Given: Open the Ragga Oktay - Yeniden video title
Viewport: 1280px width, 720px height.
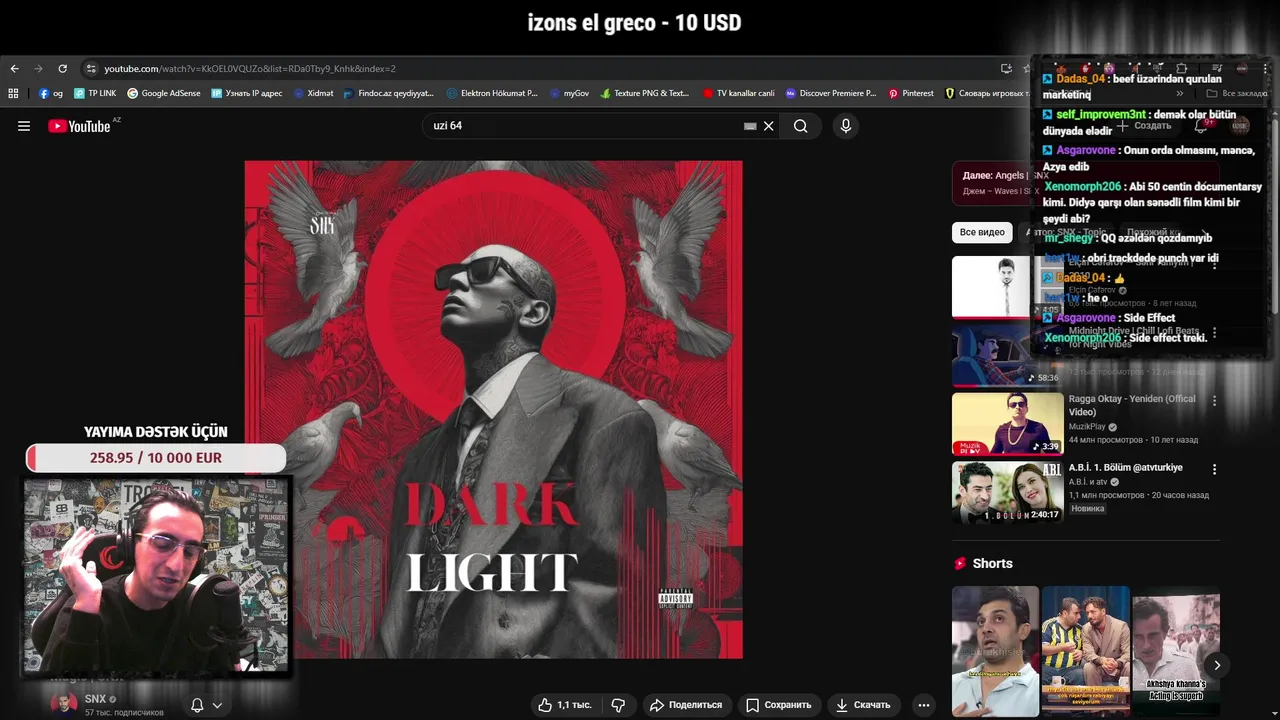Looking at the screenshot, I should click(1132, 405).
